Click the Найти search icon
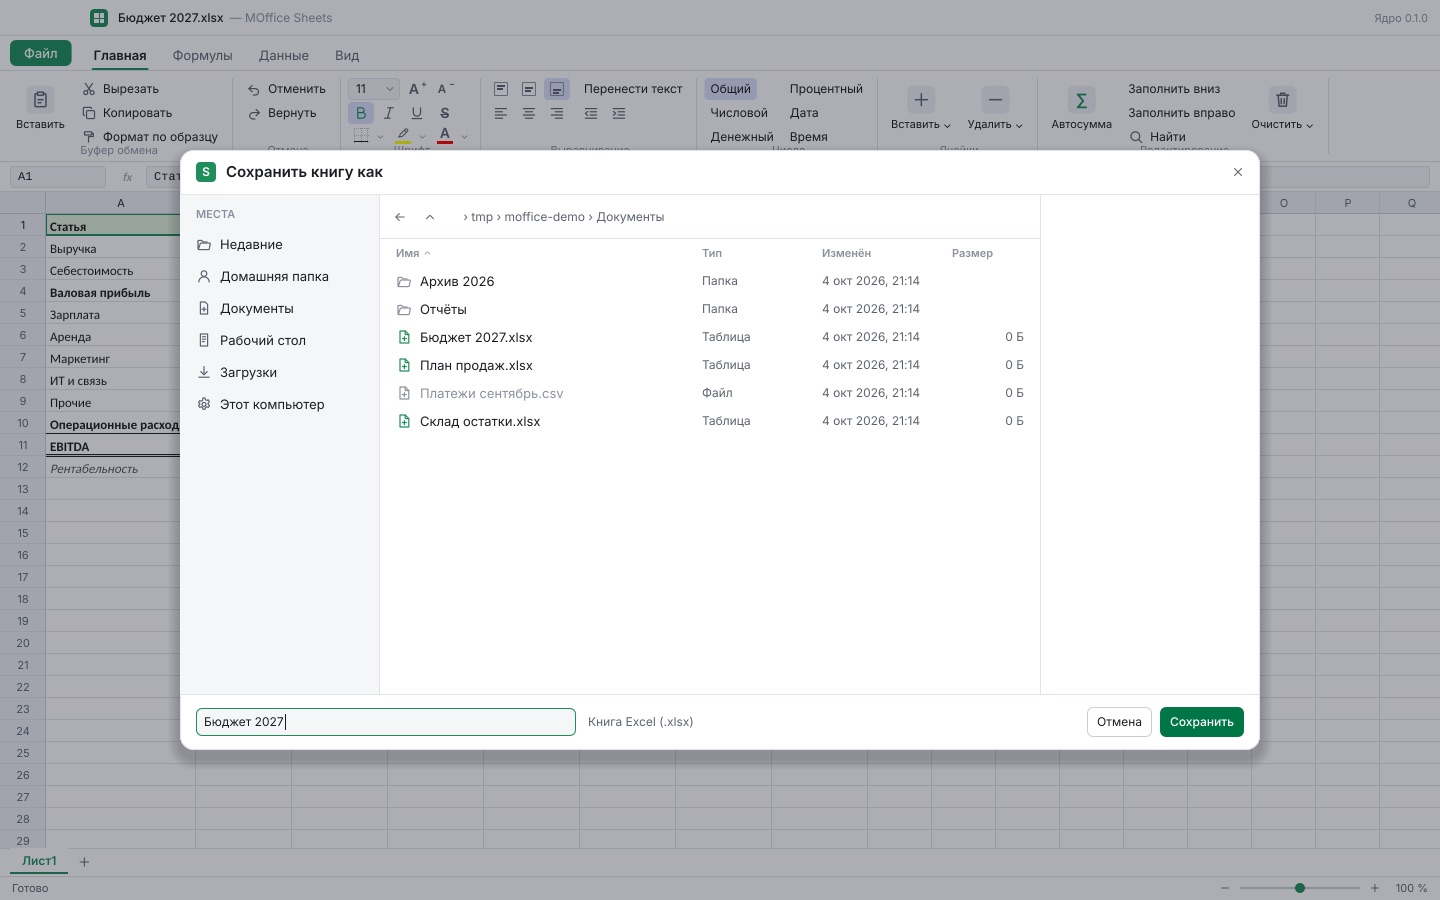1440x900 pixels. click(1136, 137)
